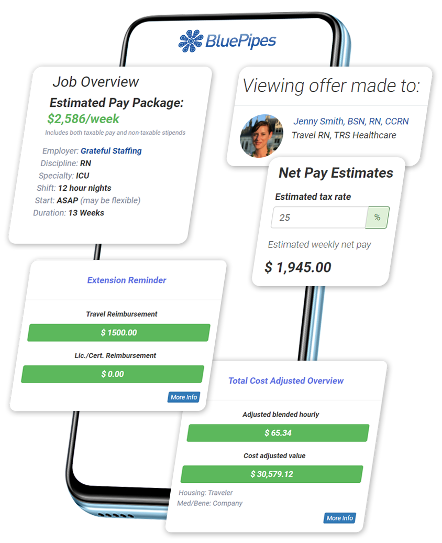
Task: Click More Info in Total Cost card
Action: [340, 518]
